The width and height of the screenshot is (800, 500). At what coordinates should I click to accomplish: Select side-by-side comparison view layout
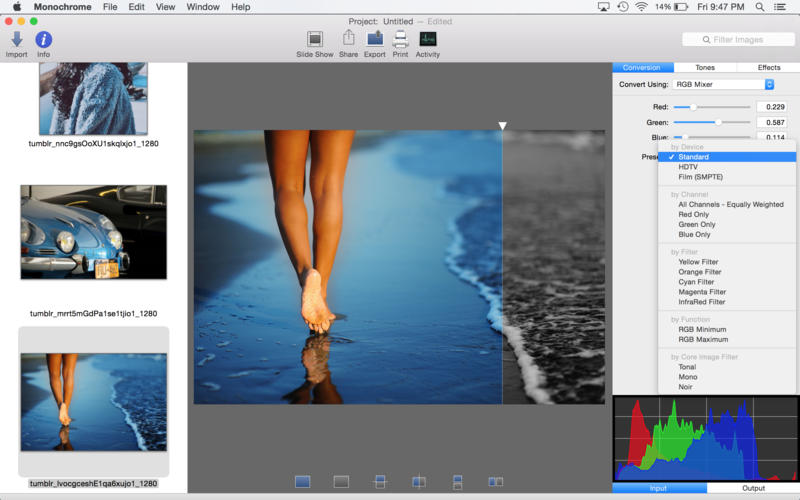coord(495,482)
